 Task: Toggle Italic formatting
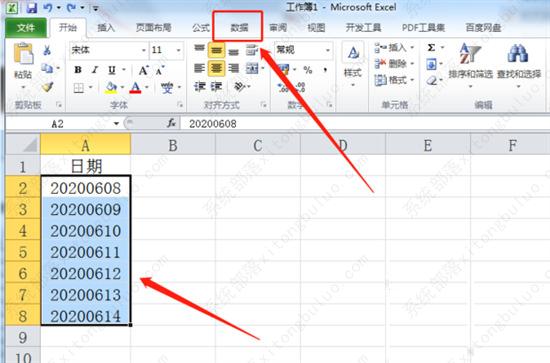pyautogui.click(x=95, y=70)
